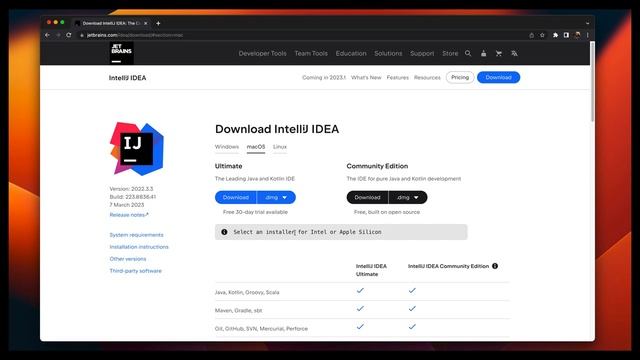Click the browser URL address field
Viewport: 640px width, 360px height.
(x=302, y=36)
